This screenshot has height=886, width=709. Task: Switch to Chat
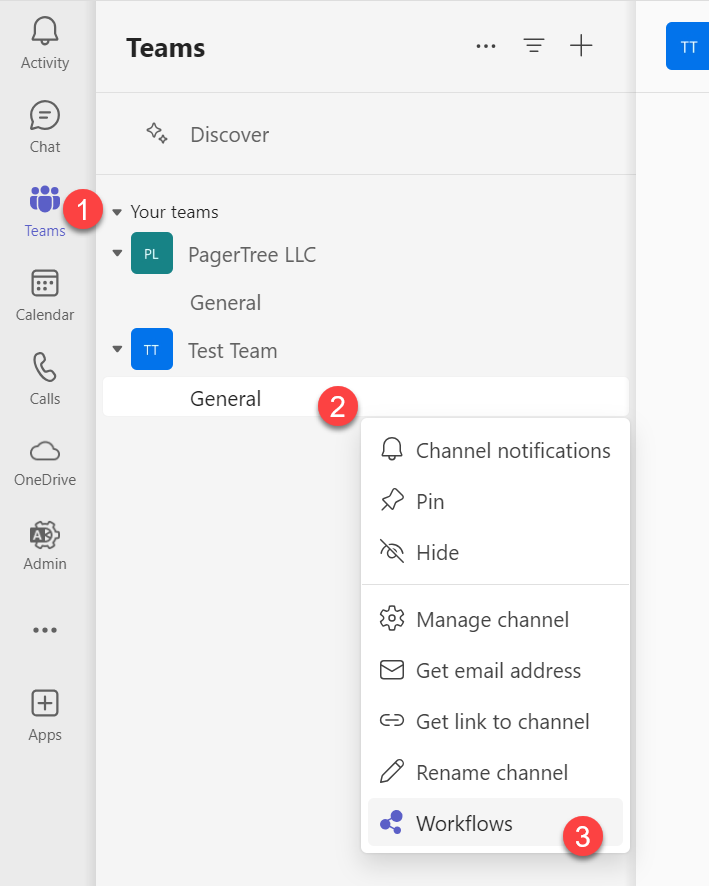click(44, 125)
